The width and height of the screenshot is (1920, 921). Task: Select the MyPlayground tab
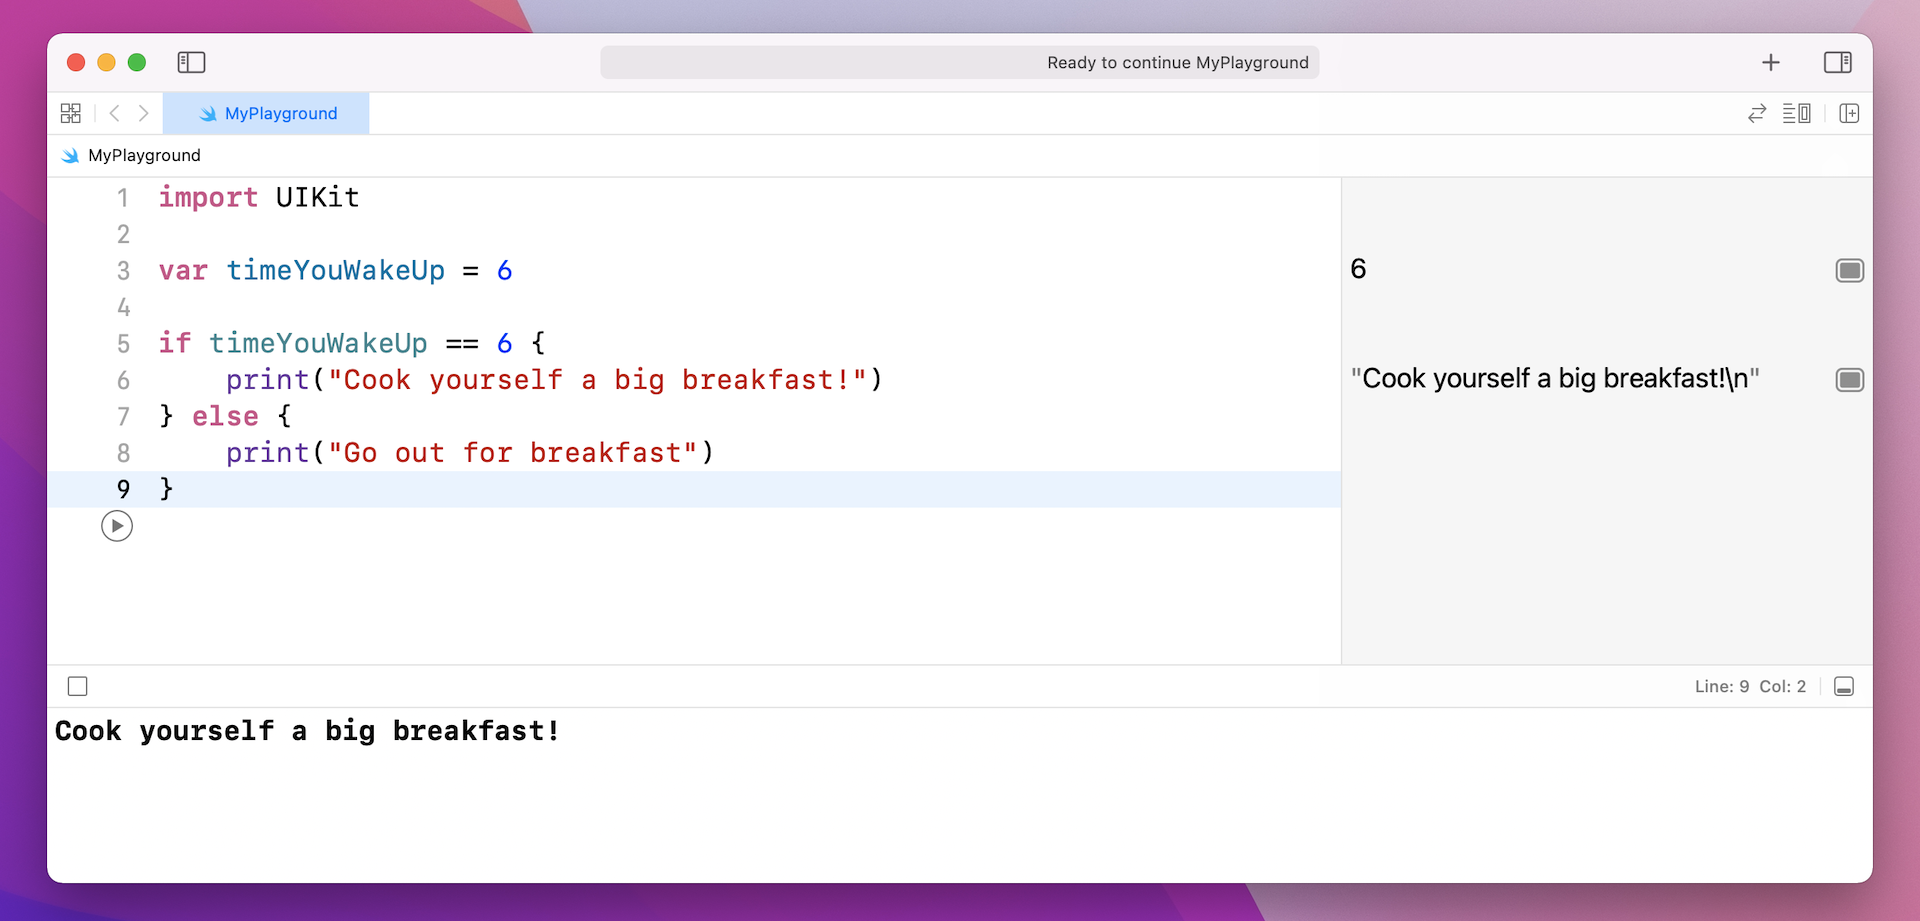(x=267, y=114)
